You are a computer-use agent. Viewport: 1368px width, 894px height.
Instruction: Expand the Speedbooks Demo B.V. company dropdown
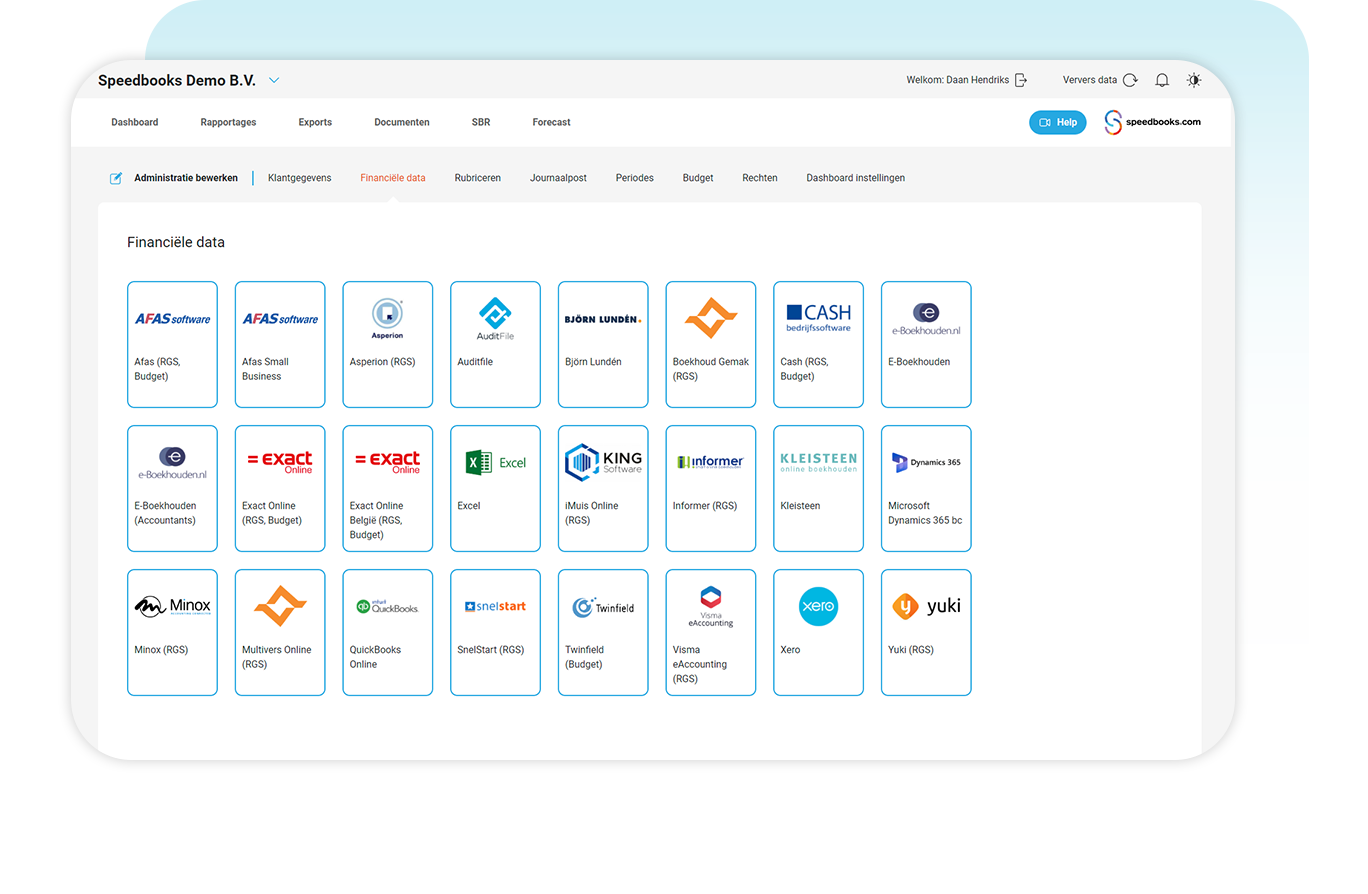[275, 80]
